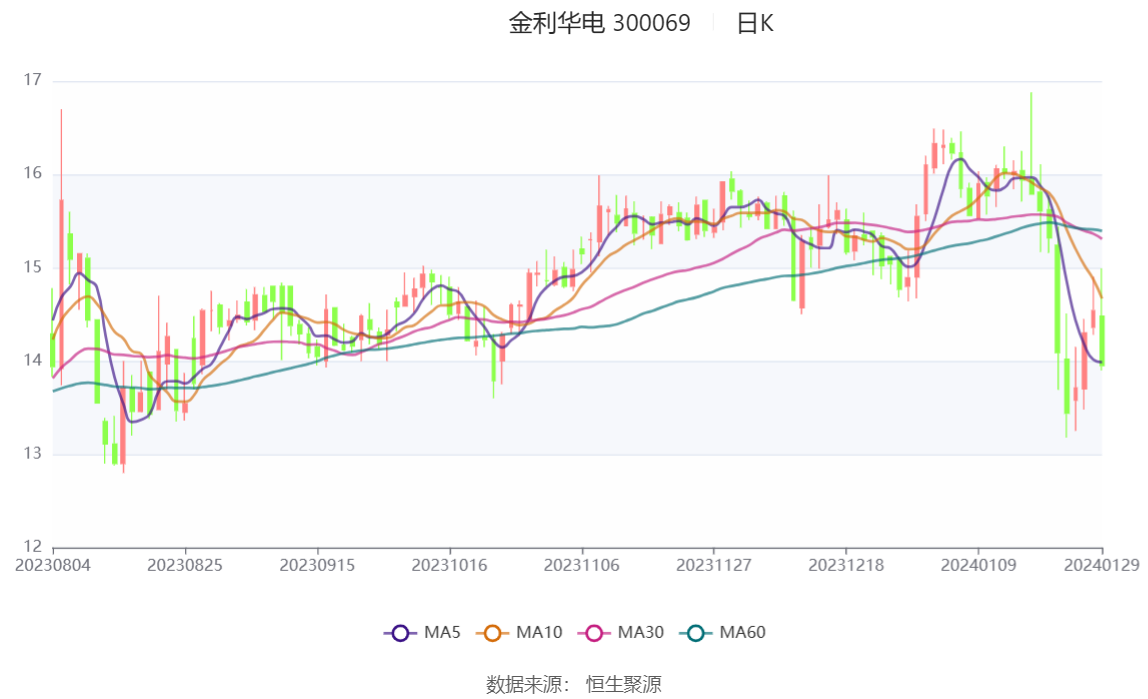Click the 15 price axis label
Screen dimensions: 1148x699
pyautogui.click(x=33, y=267)
